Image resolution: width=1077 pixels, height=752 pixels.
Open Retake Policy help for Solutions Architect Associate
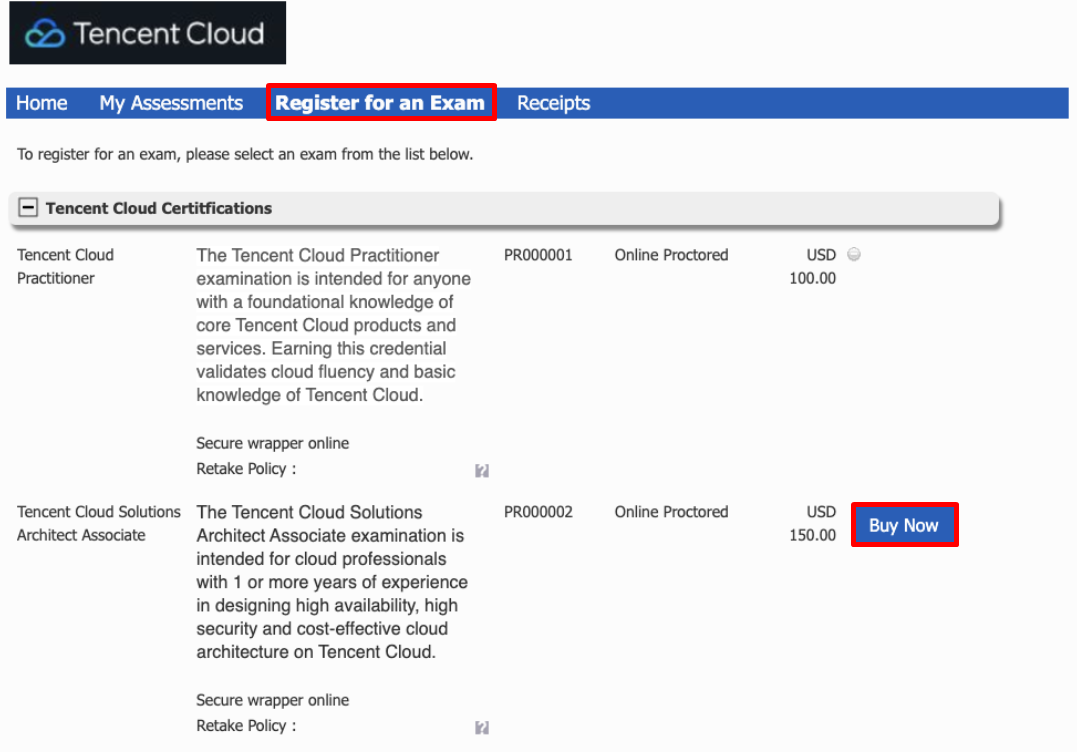coord(482,727)
